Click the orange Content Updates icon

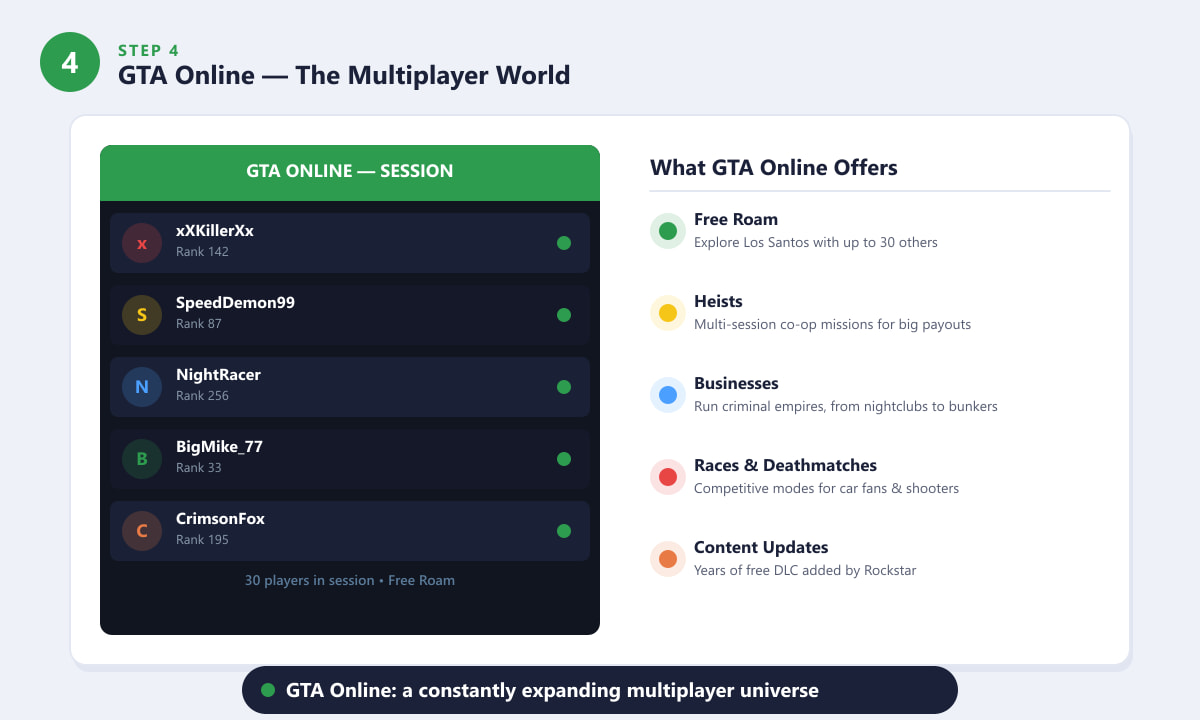(668, 559)
